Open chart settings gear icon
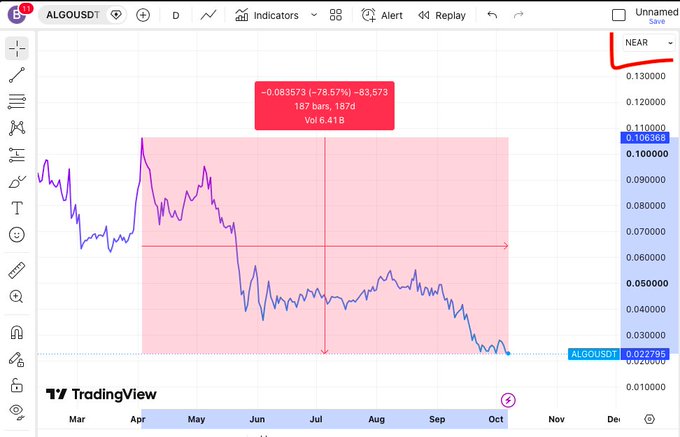This screenshot has width=680, height=437. tap(649, 419)
